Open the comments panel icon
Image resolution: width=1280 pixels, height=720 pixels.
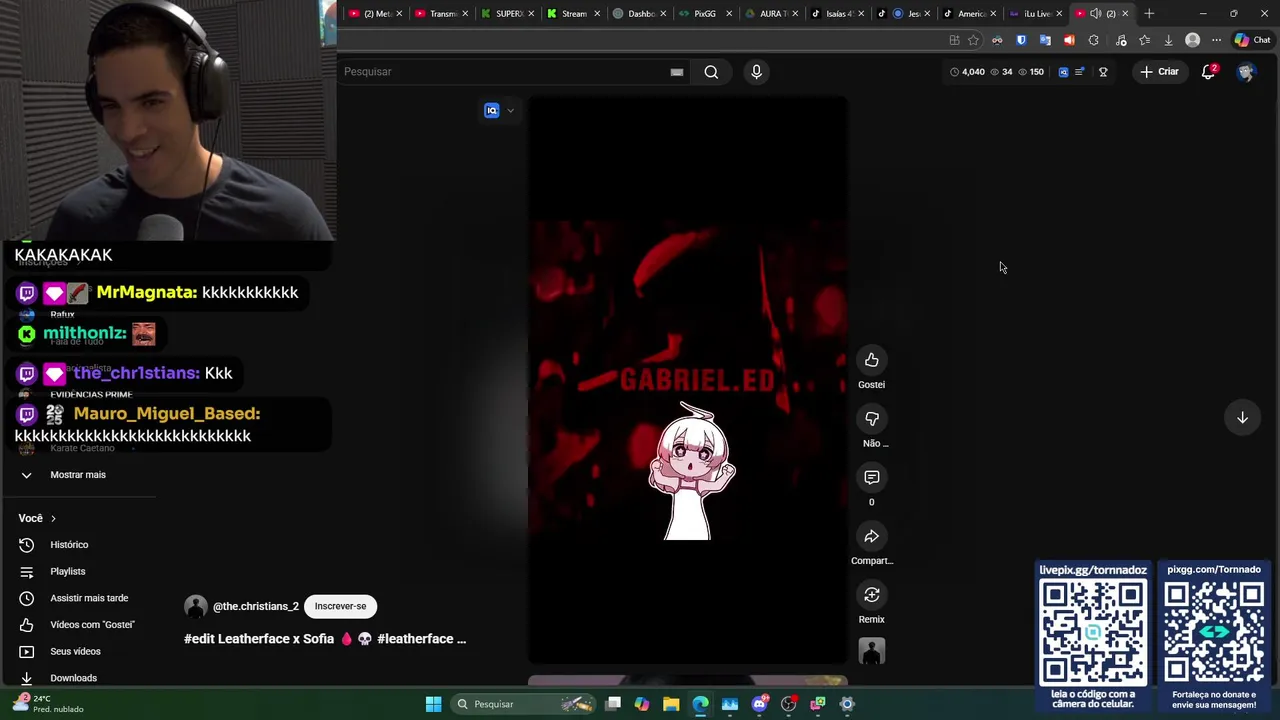click(871, 478)
